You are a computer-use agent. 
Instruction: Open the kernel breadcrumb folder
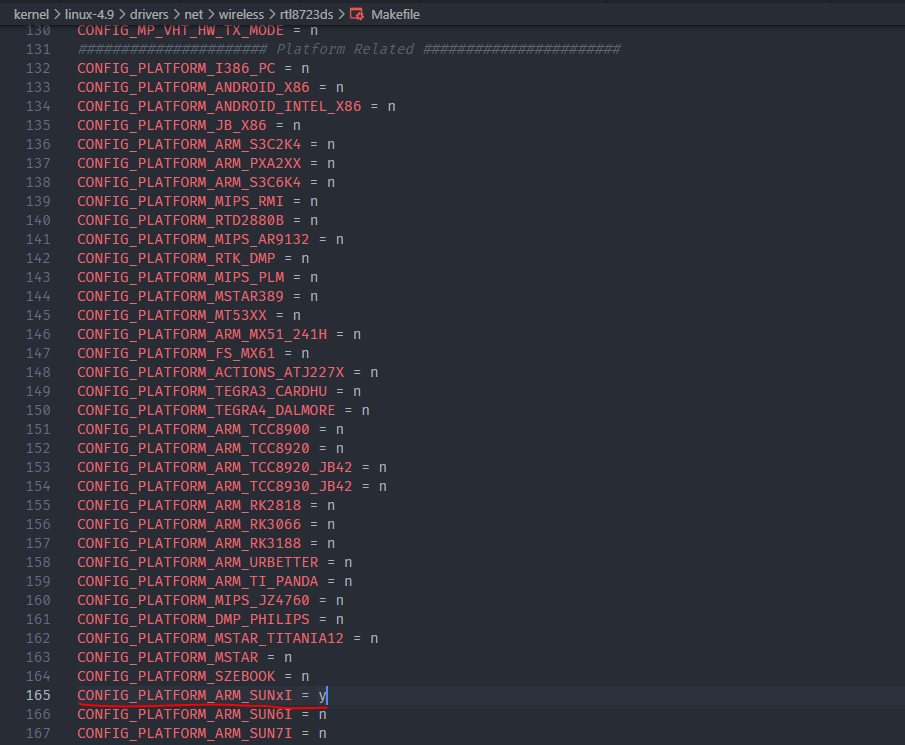[32, 14]
